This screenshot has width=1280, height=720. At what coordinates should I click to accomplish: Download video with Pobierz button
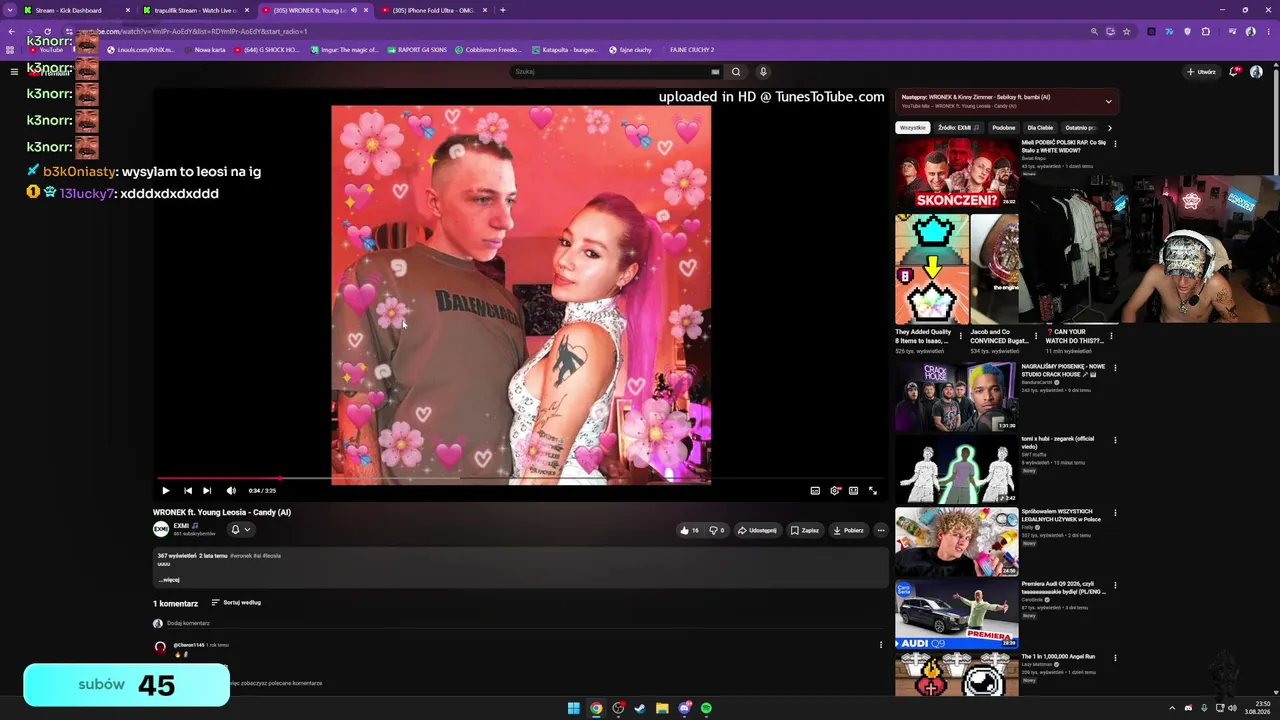click(848, 530)
